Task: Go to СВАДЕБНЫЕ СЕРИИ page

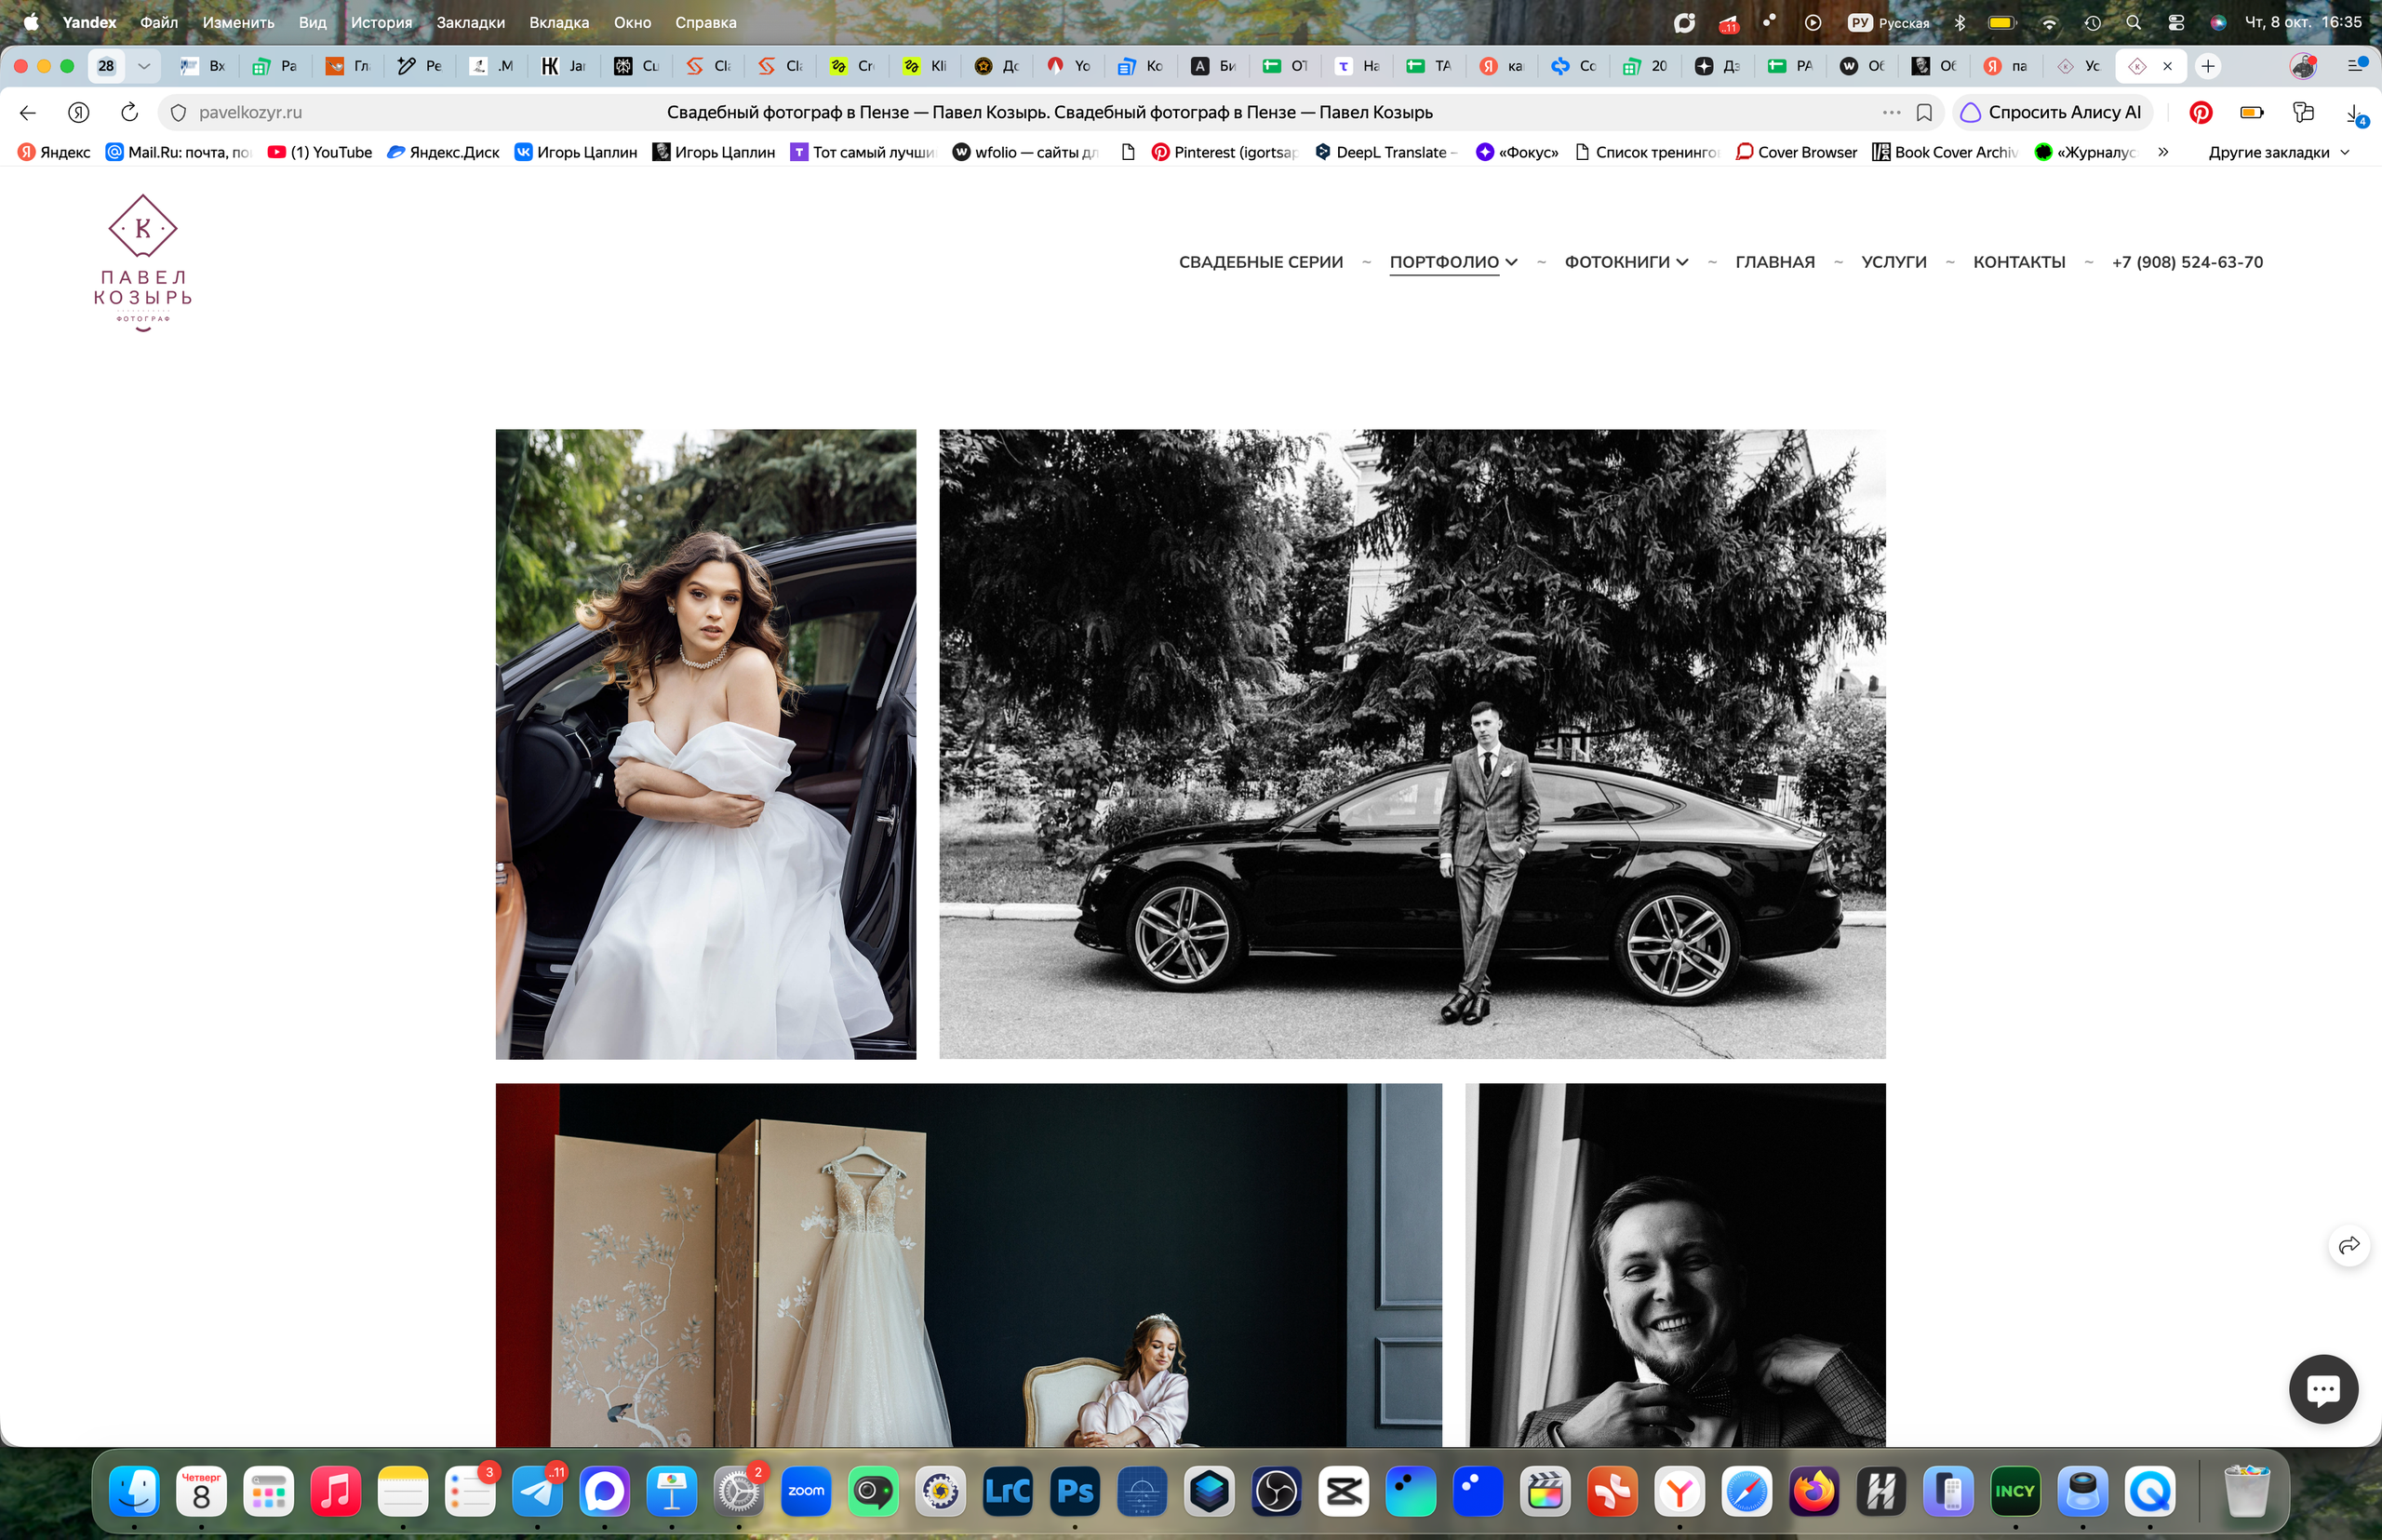Action: [1260, 262]
